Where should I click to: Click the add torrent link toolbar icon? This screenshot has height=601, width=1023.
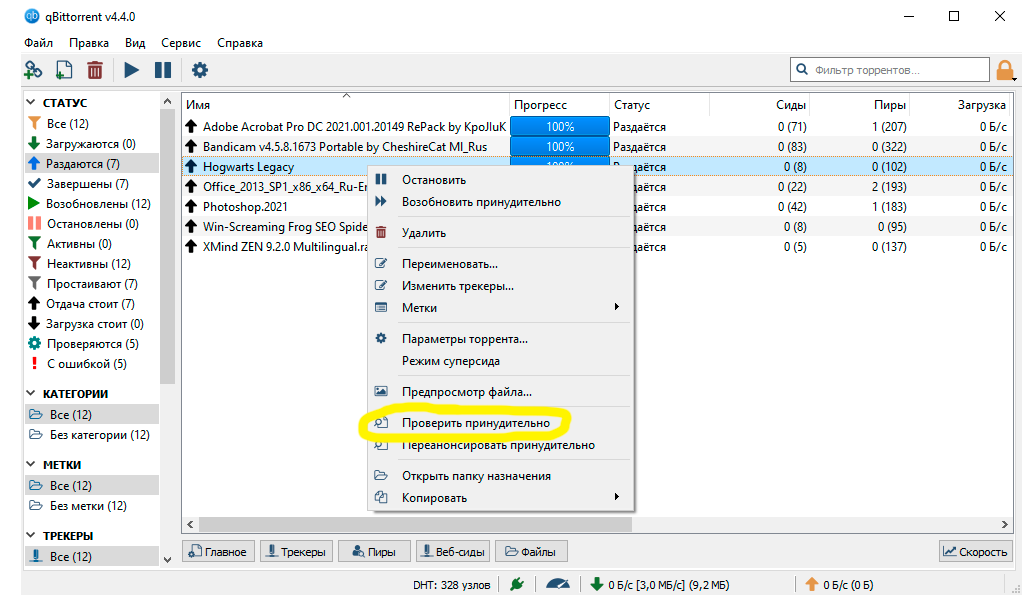point(33,70)
